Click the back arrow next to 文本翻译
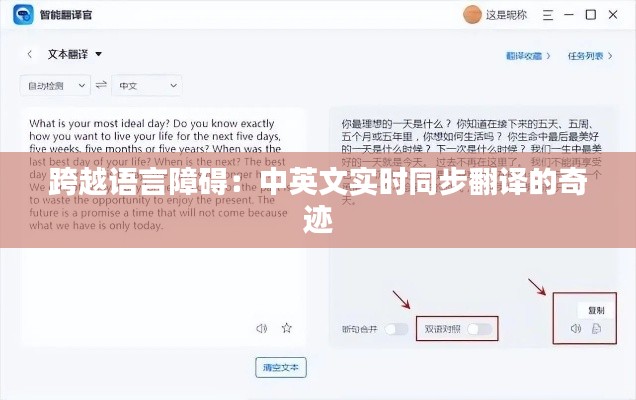 pos(30,54)
